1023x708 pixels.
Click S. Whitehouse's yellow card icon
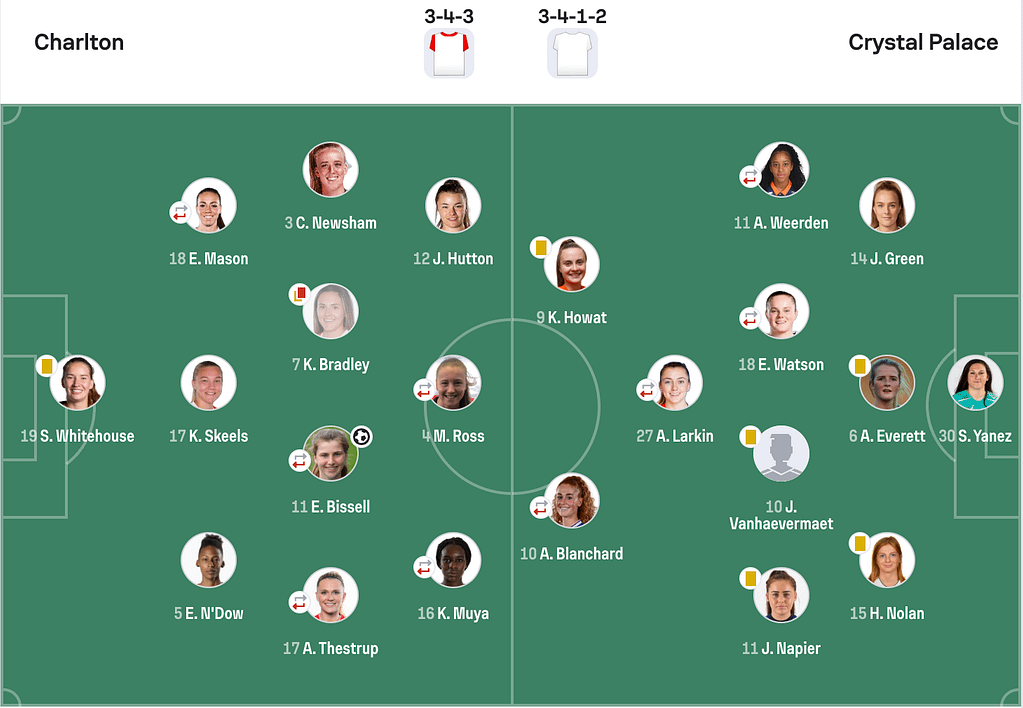coord(46,365)
